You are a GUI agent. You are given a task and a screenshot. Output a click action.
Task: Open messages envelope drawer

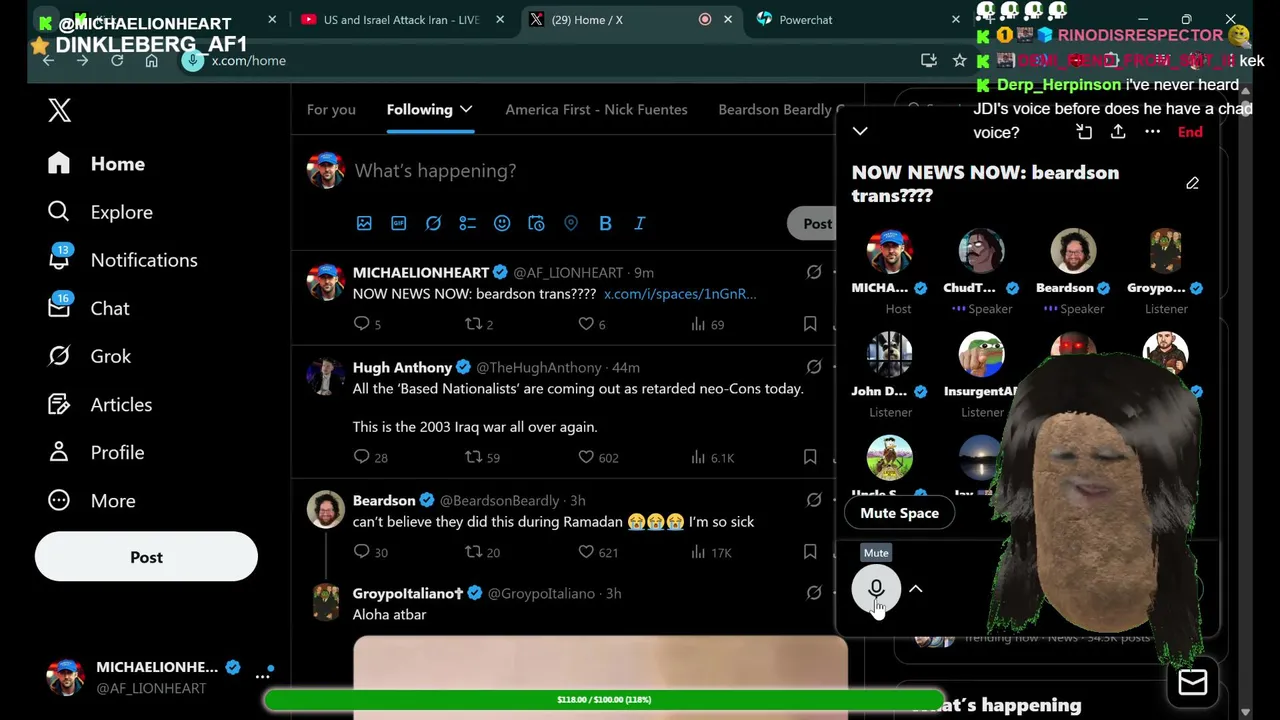[x=1193, y=681]
